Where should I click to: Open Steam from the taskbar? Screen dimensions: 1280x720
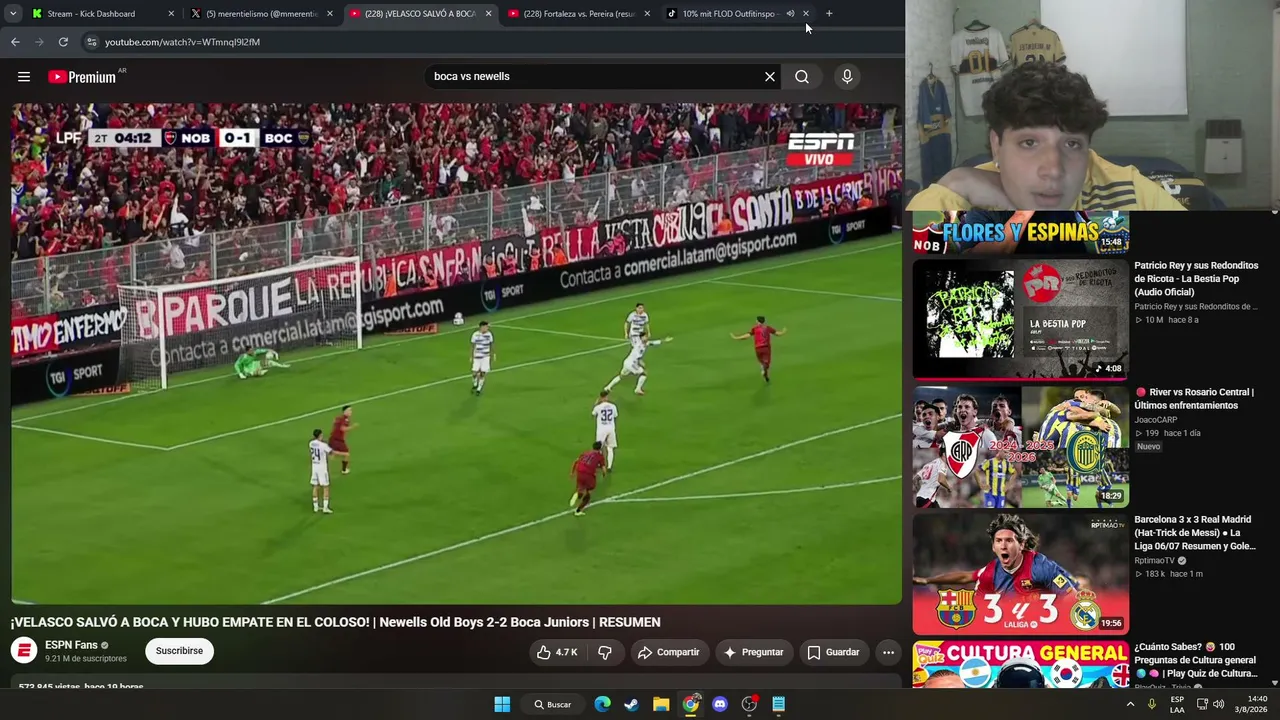[631, 704]
